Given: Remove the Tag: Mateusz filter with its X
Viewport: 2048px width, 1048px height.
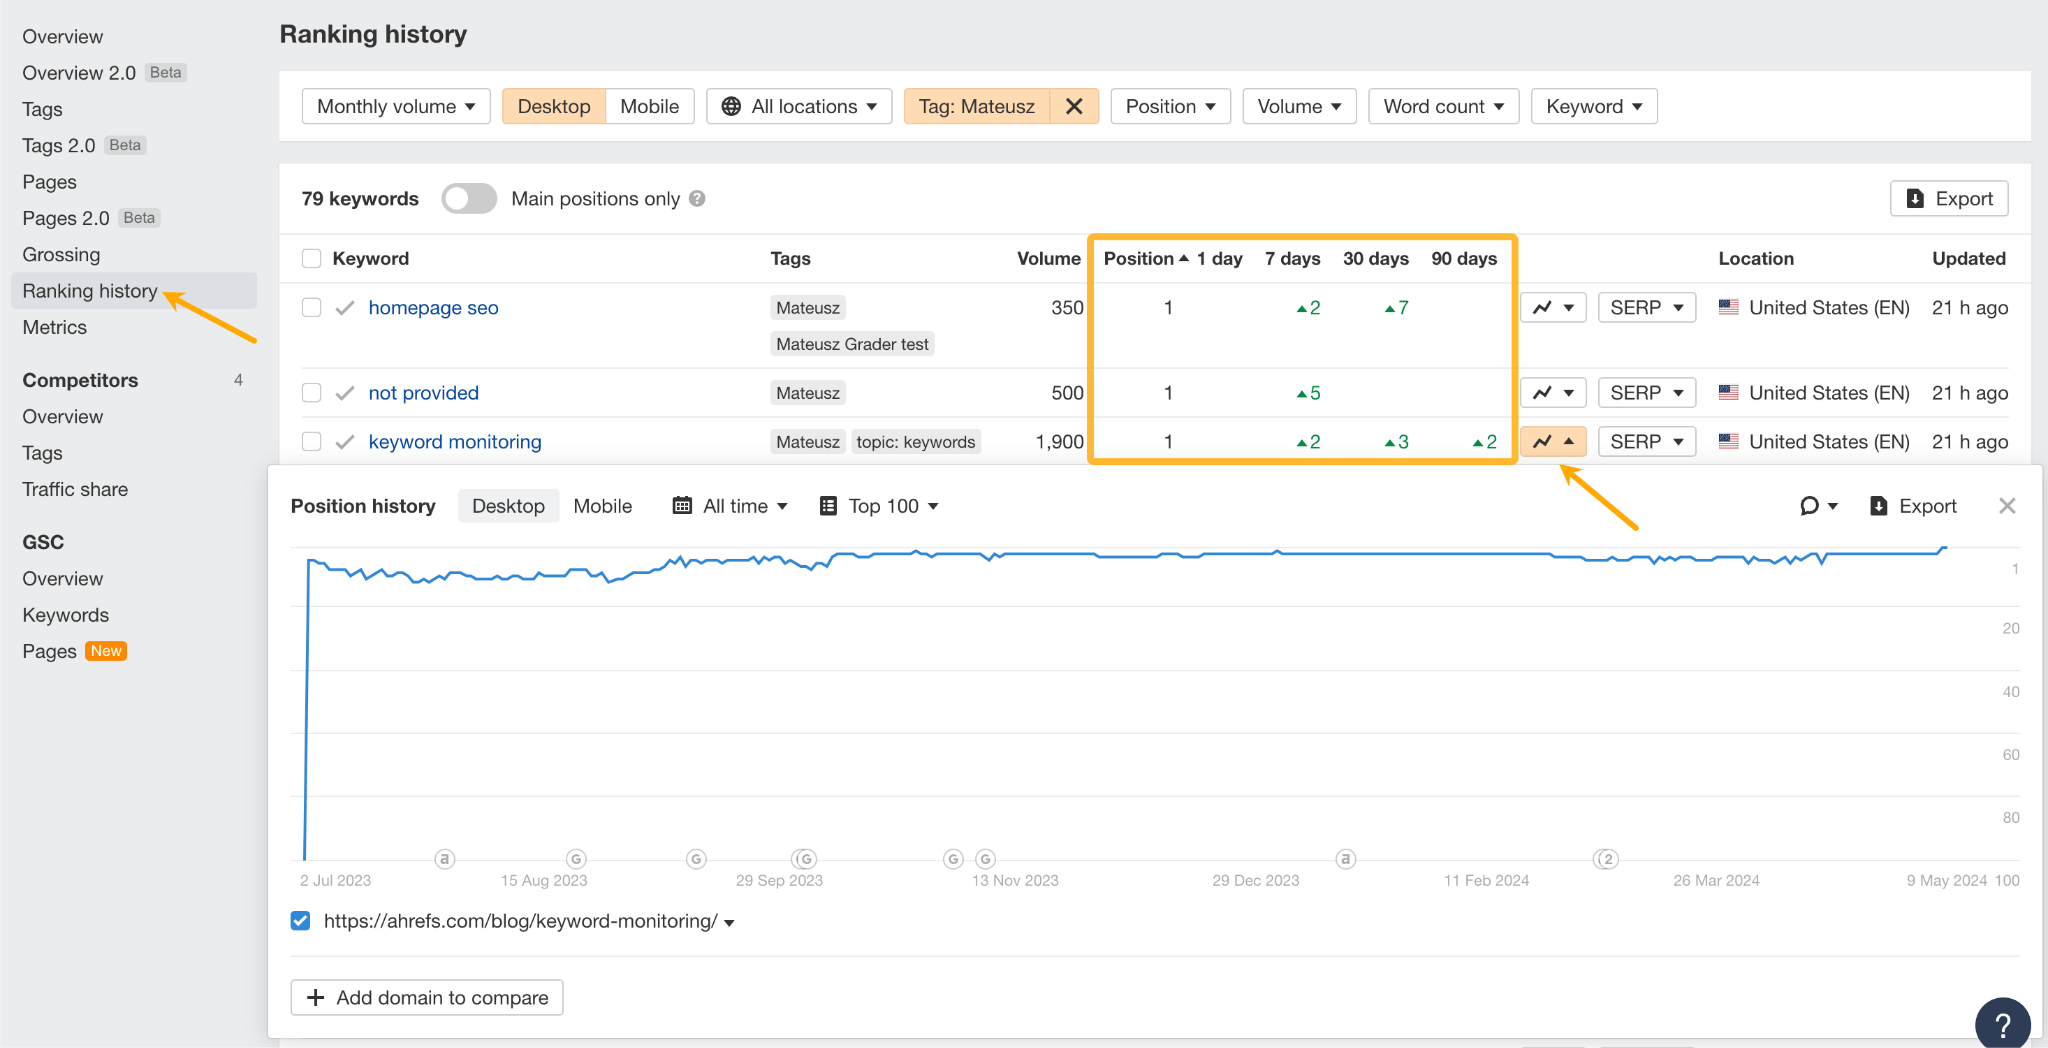Looking at the screenshot, I should pos(1074,106).
